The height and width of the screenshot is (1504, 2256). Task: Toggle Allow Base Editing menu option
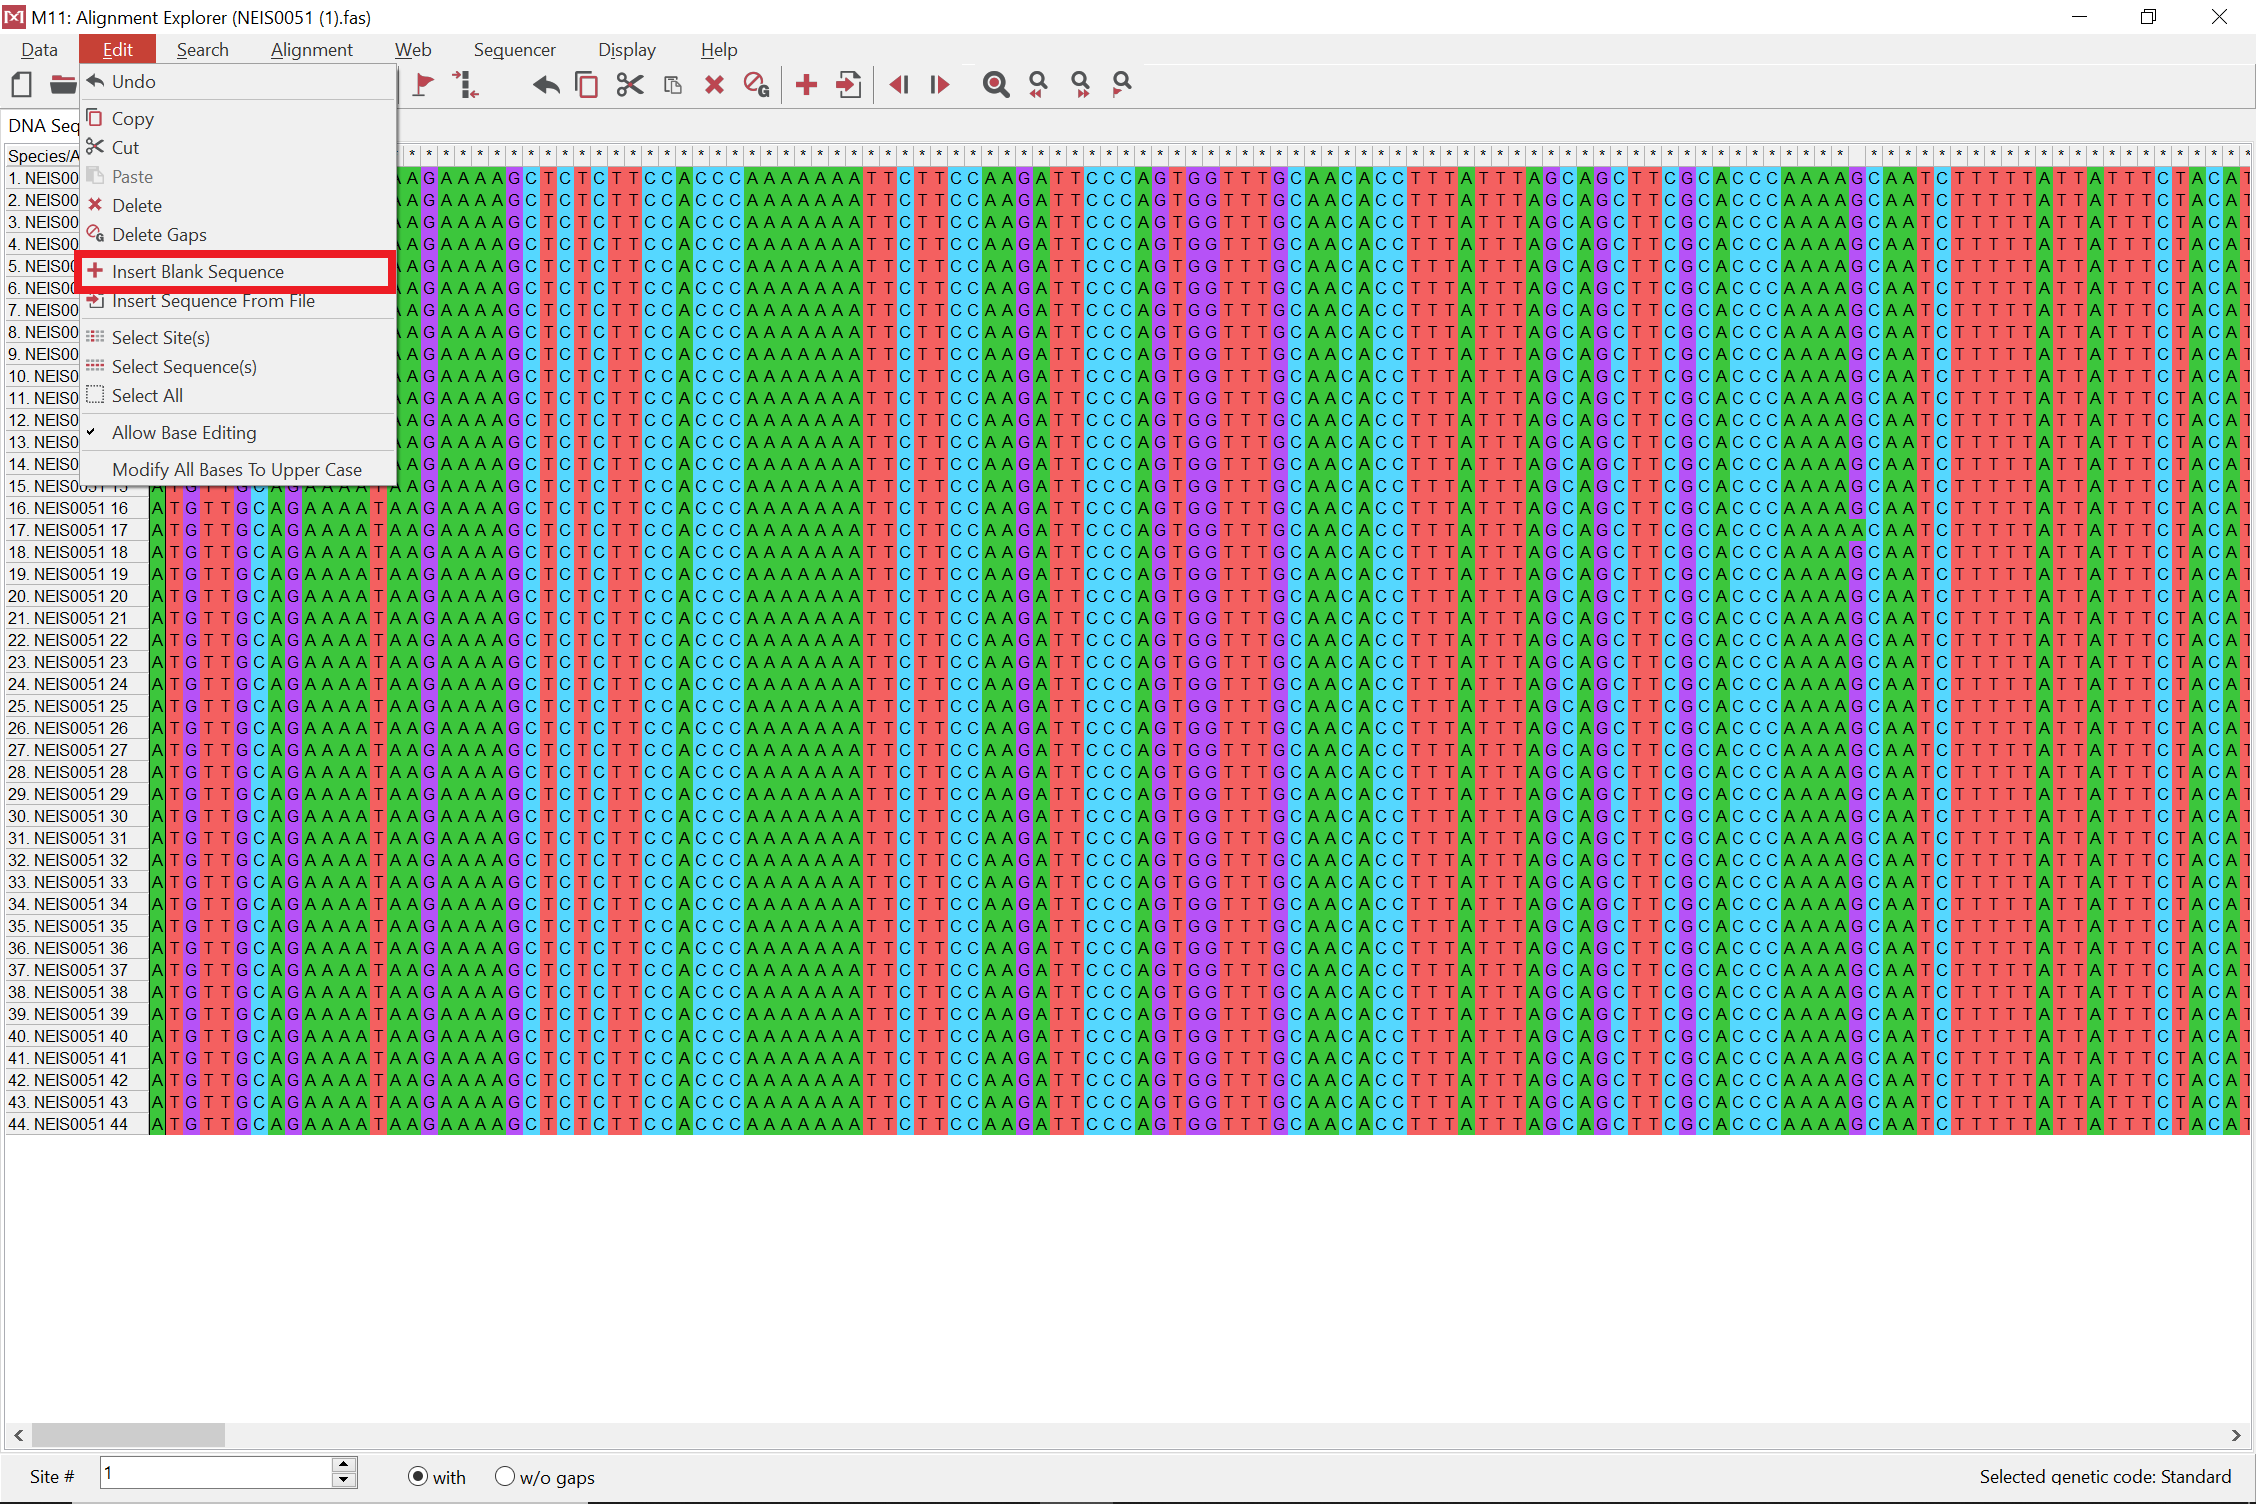(238, 433)
